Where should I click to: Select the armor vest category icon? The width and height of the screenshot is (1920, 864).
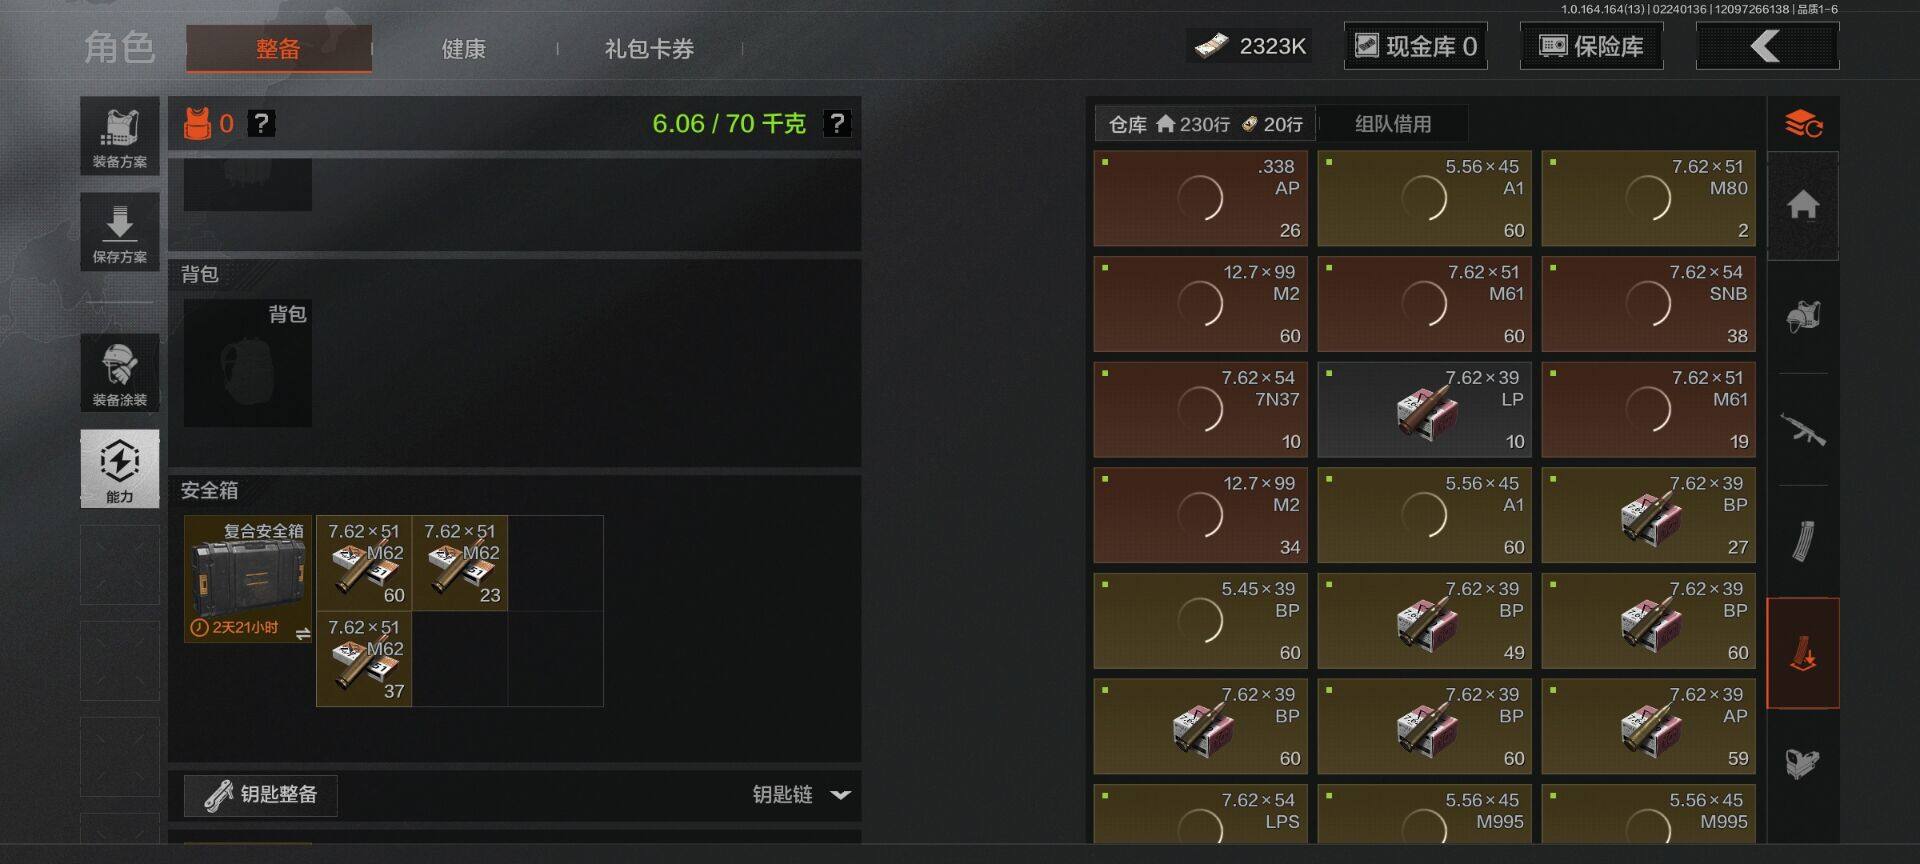(x=1803, y=317)
